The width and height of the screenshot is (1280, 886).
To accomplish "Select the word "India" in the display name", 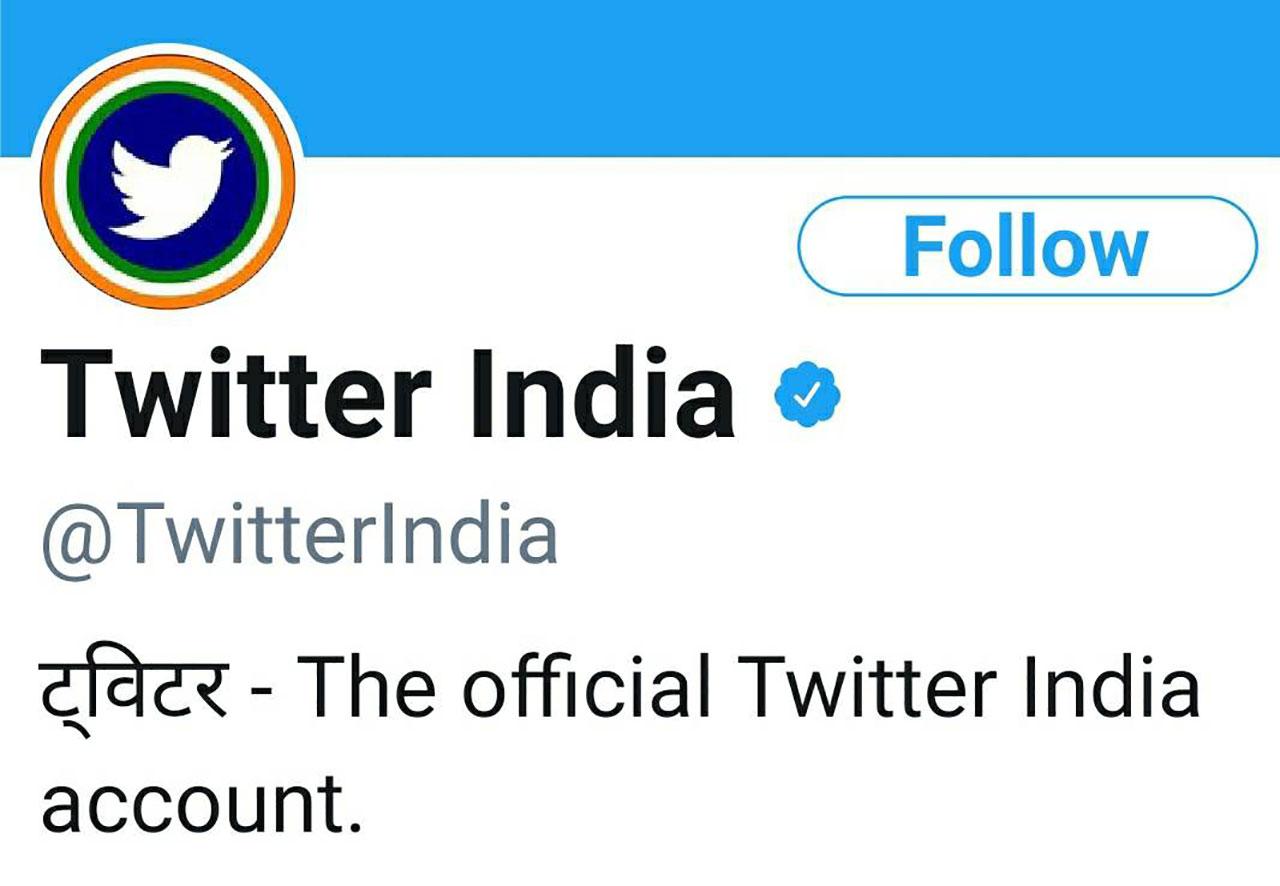I will pyautogui.click(x=602, y=397).
